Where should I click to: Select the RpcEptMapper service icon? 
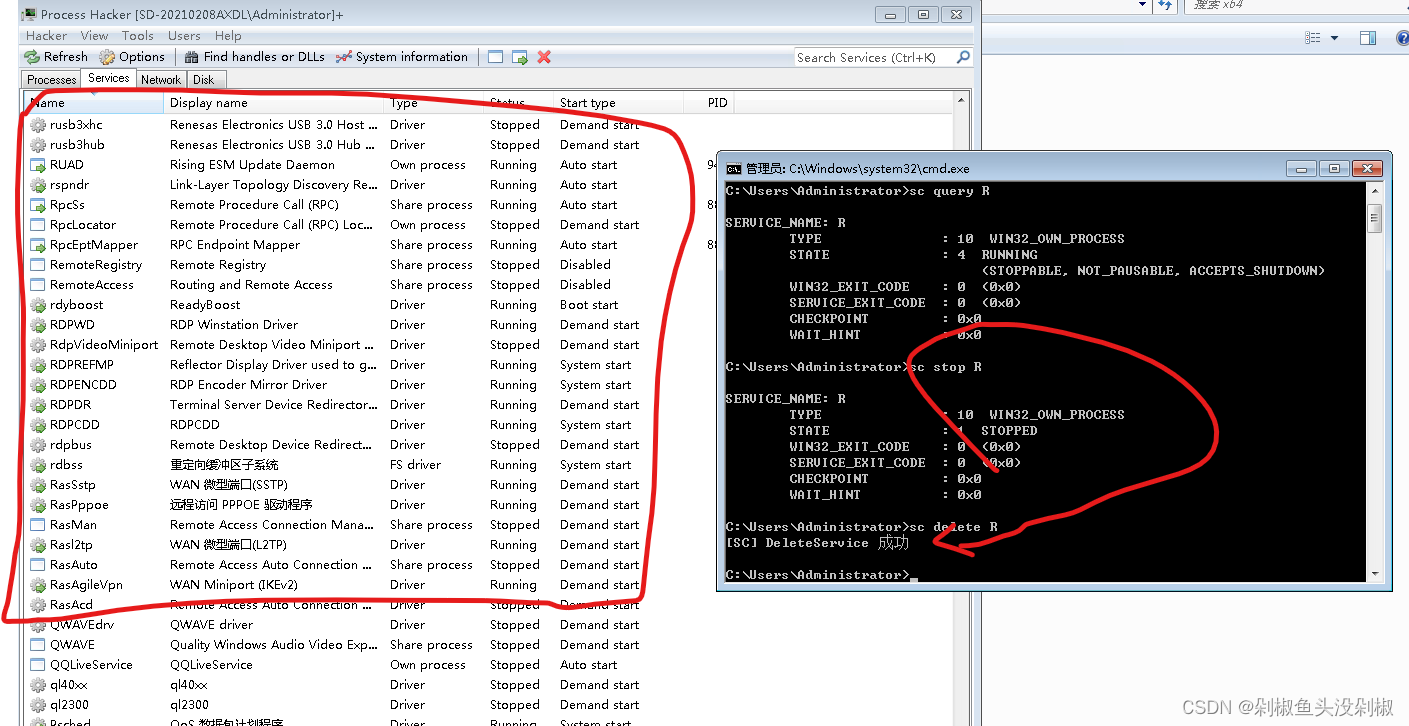pyautogui.click(x=38, y=245)
